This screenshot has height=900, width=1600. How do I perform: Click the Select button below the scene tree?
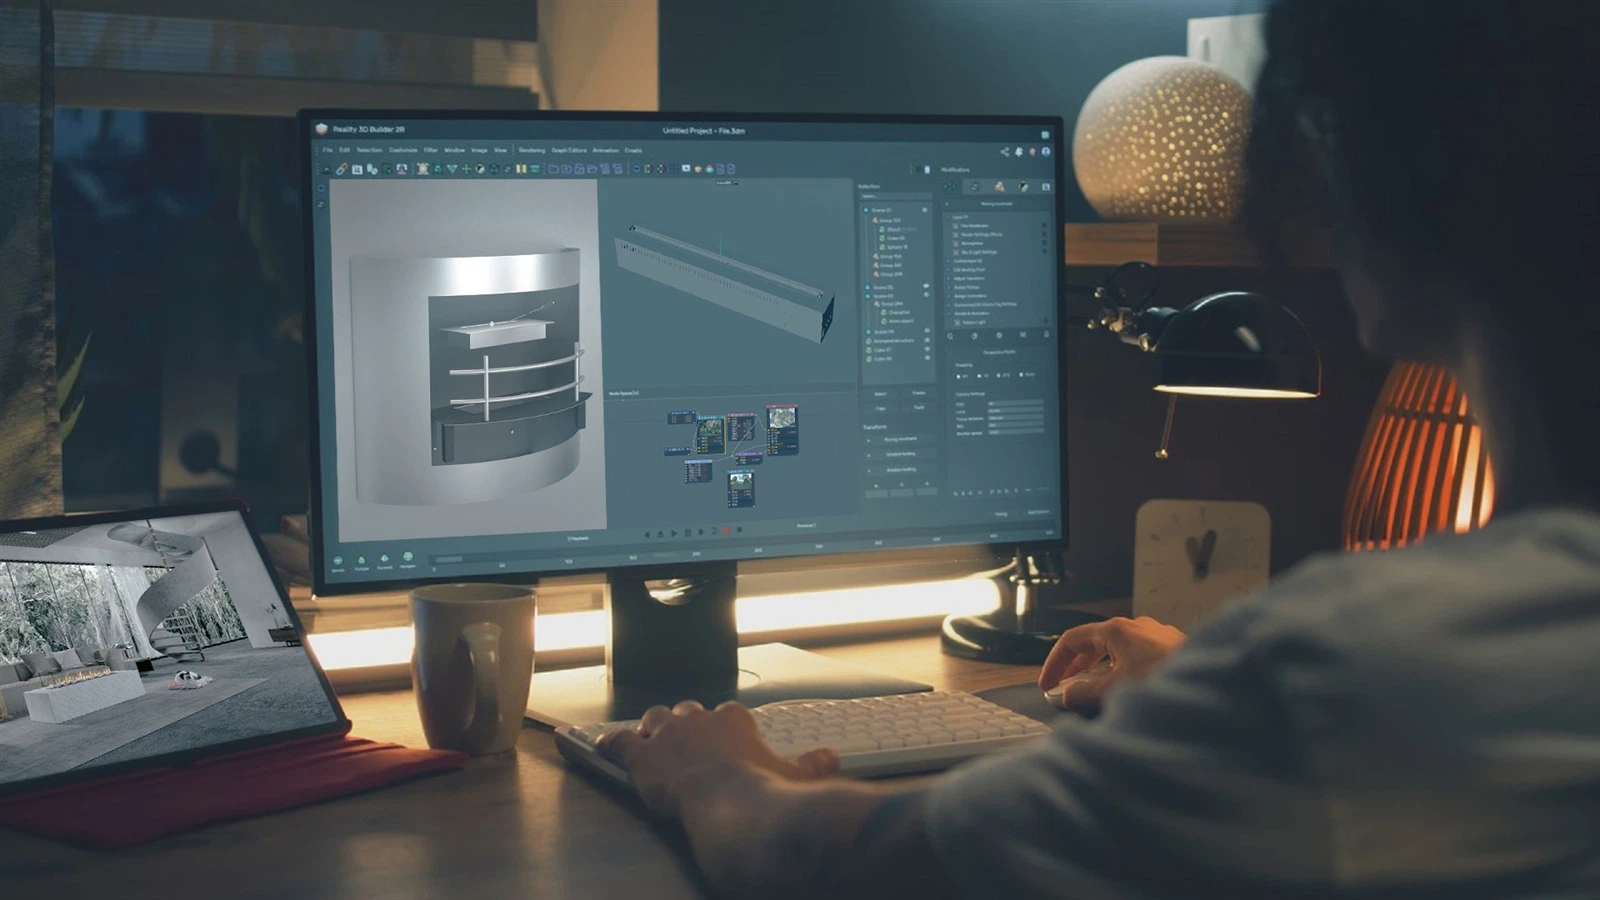(881, 393)
